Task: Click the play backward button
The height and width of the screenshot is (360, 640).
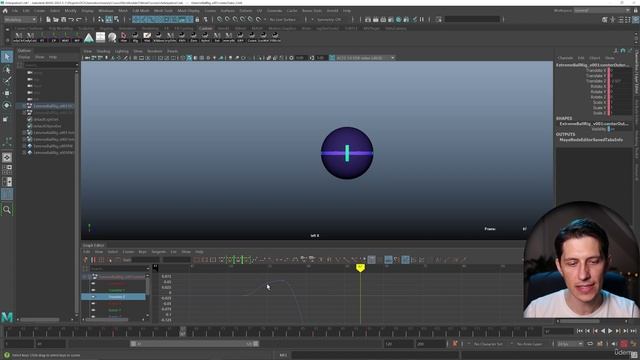Action: click(x=603, y=331)
